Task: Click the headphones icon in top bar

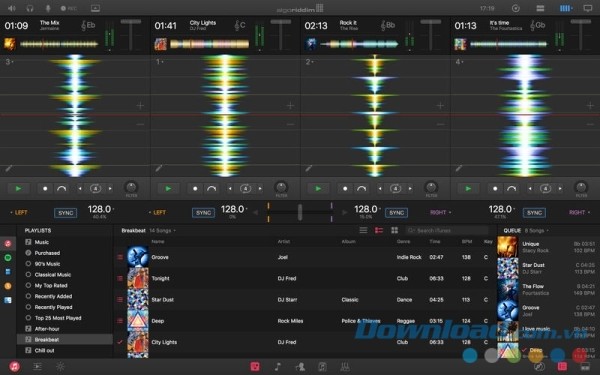Action: [29, 8]
